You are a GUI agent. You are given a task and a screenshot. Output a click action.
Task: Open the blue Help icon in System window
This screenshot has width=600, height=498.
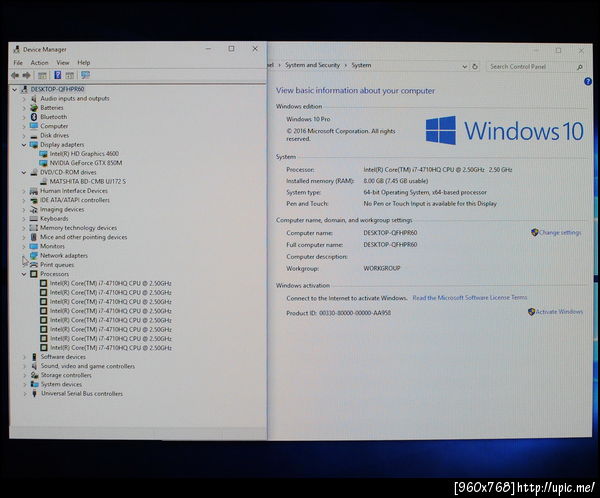(x=588, y=82)
